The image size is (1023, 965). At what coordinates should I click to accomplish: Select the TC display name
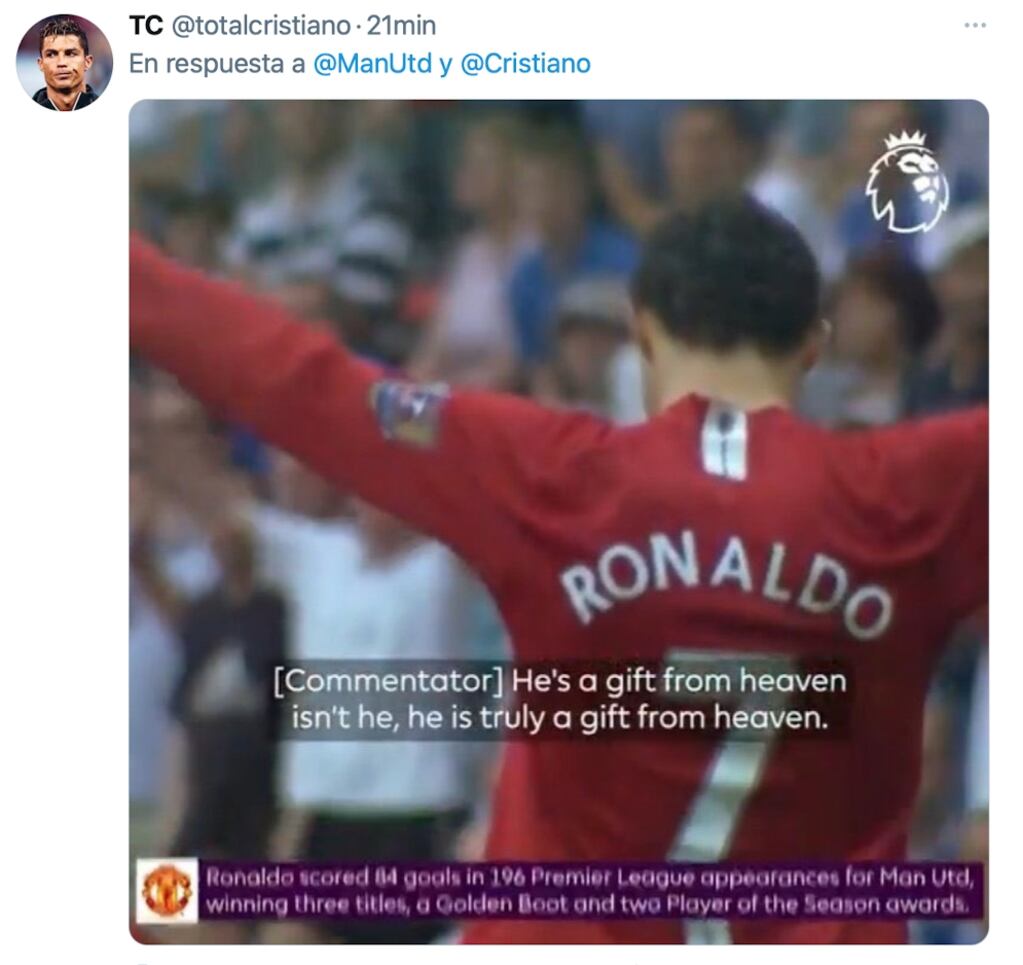[x=145, y=26]
